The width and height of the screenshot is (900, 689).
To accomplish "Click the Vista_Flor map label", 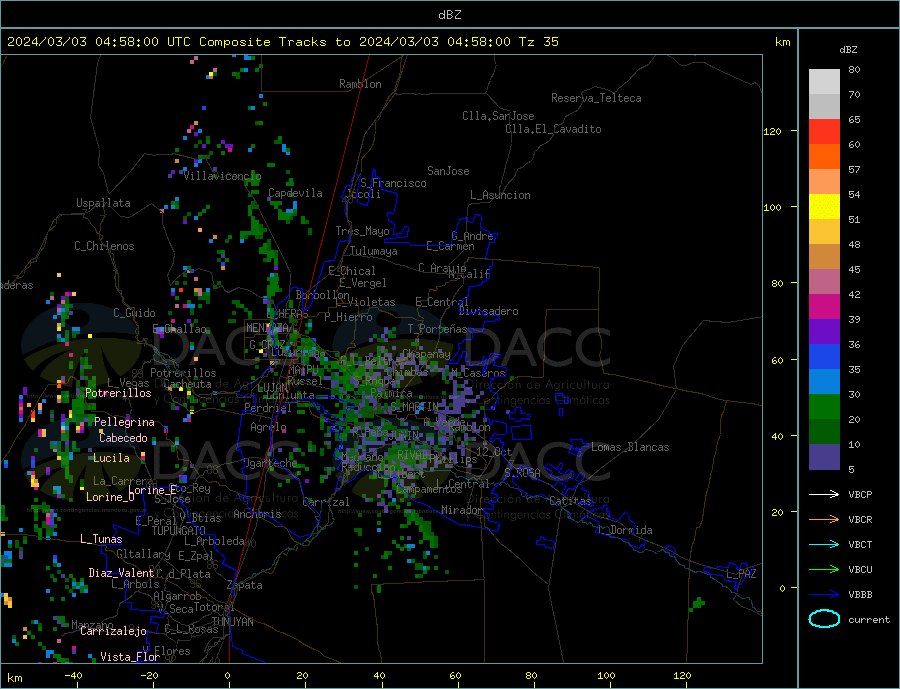I will 130,657.
